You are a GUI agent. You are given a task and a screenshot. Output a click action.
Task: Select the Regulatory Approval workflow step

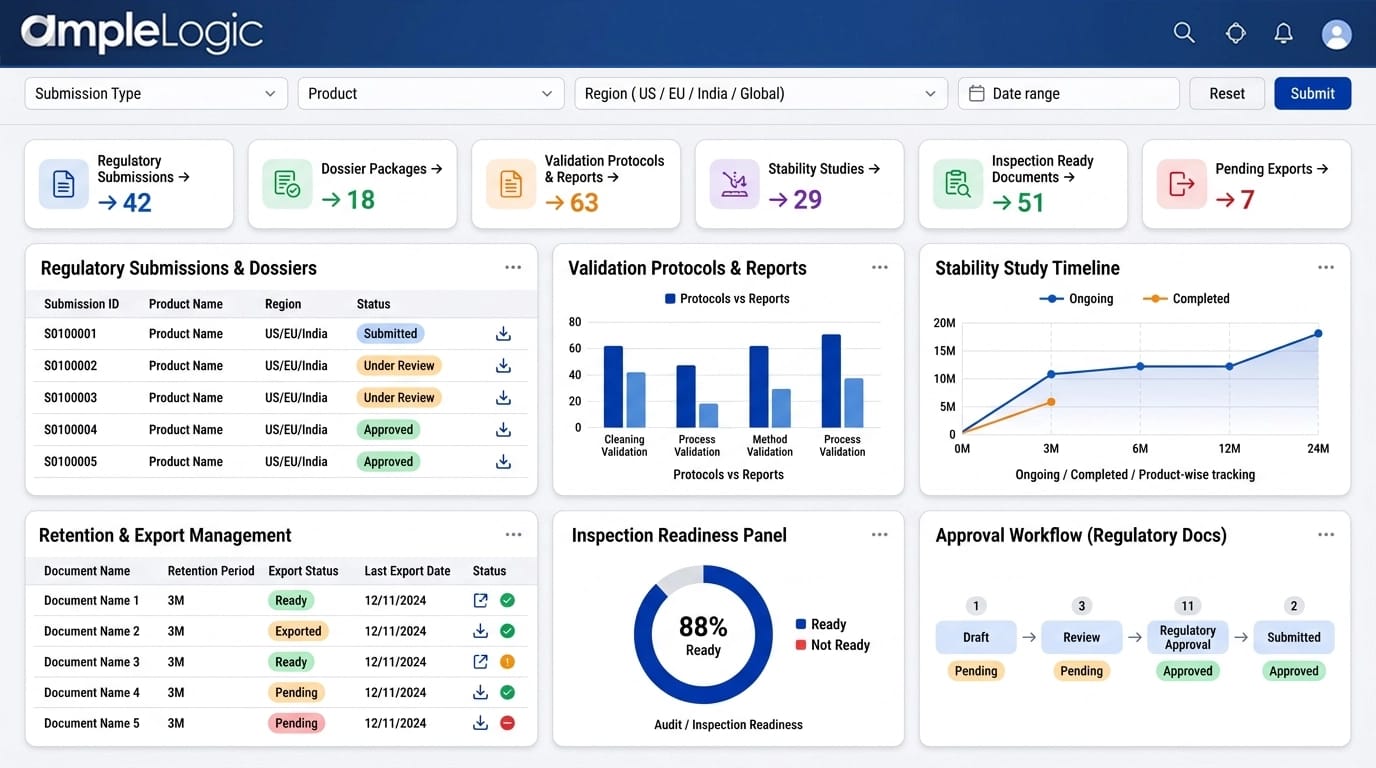coord(1188,637)
